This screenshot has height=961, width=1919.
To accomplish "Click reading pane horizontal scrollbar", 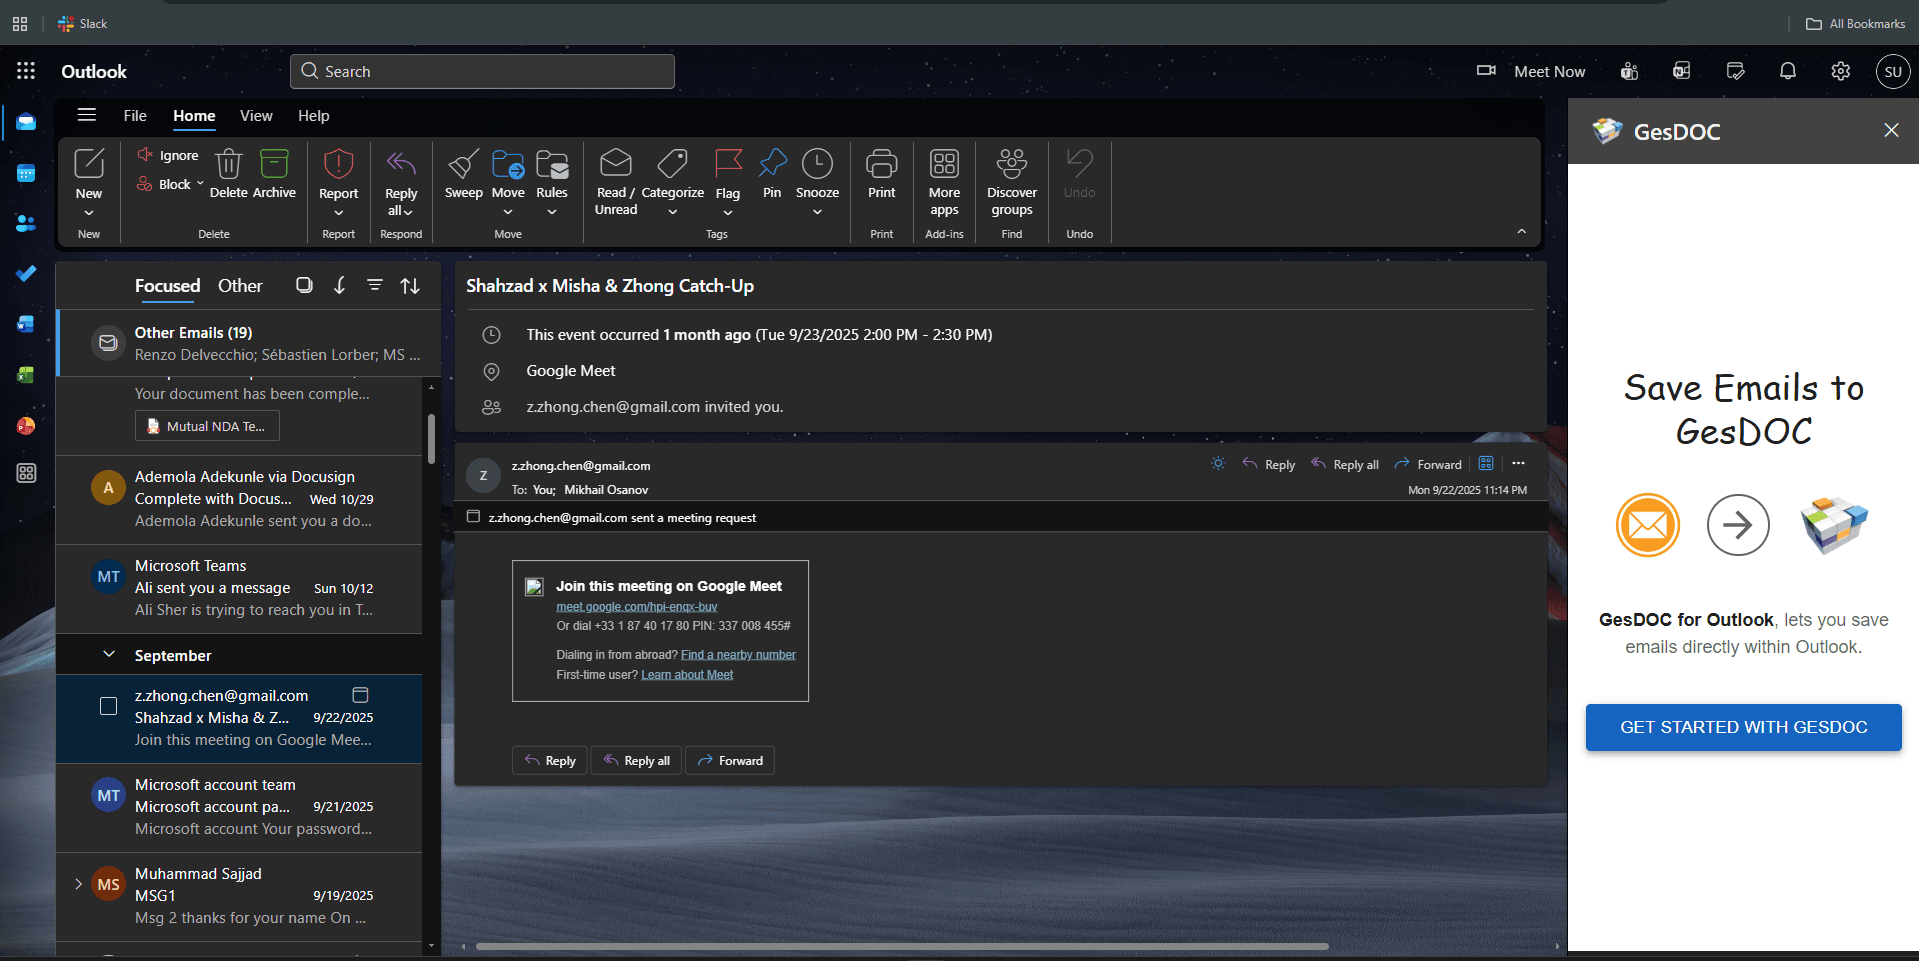I will click(x=902, y=946).
